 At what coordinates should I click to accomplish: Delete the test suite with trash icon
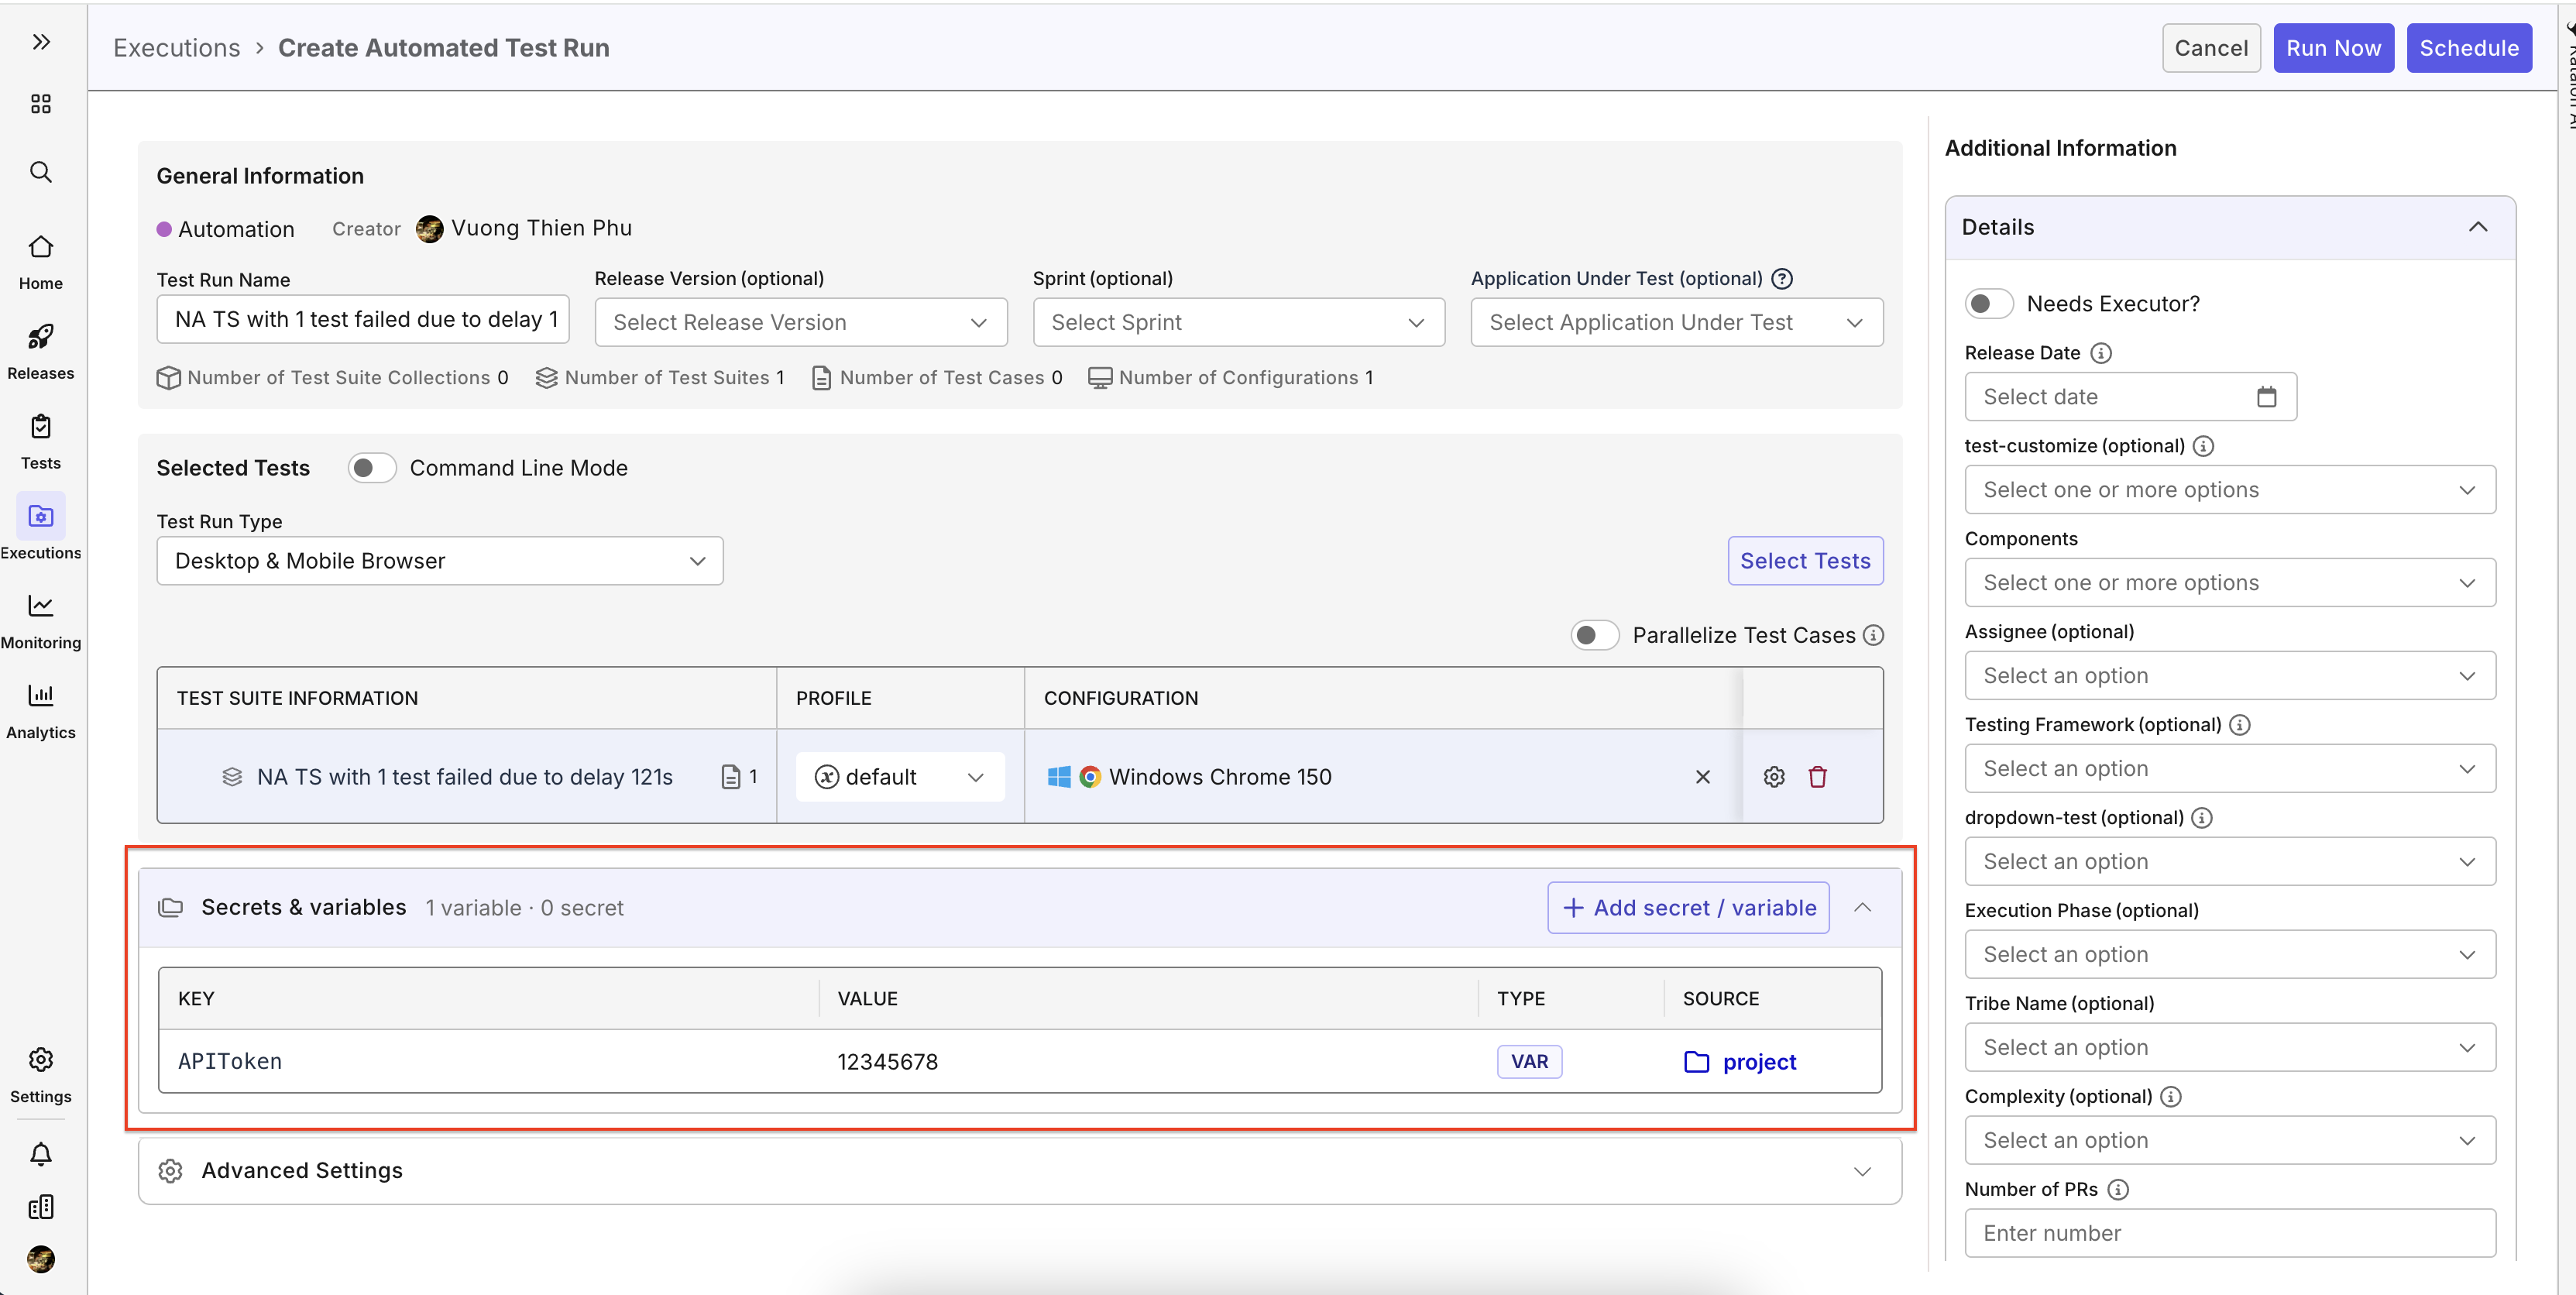pyautogui.click(x=1818, y=777)
